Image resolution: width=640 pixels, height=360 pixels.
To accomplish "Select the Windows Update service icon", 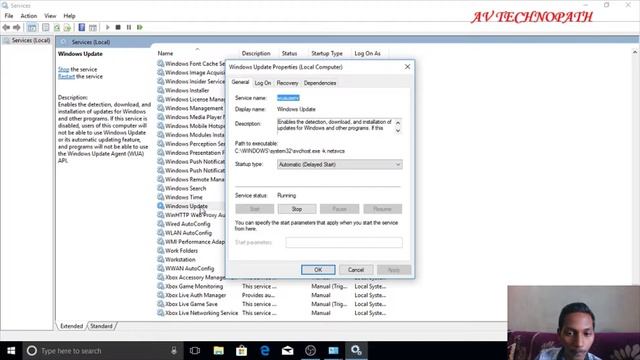I will click(x=160, y=206).
